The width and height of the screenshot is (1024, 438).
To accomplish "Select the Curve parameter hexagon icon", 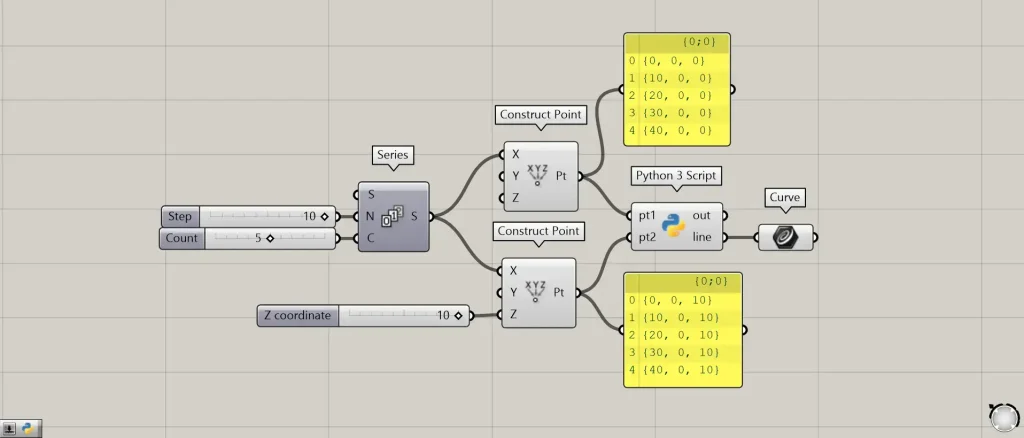I will coord(785,237).
